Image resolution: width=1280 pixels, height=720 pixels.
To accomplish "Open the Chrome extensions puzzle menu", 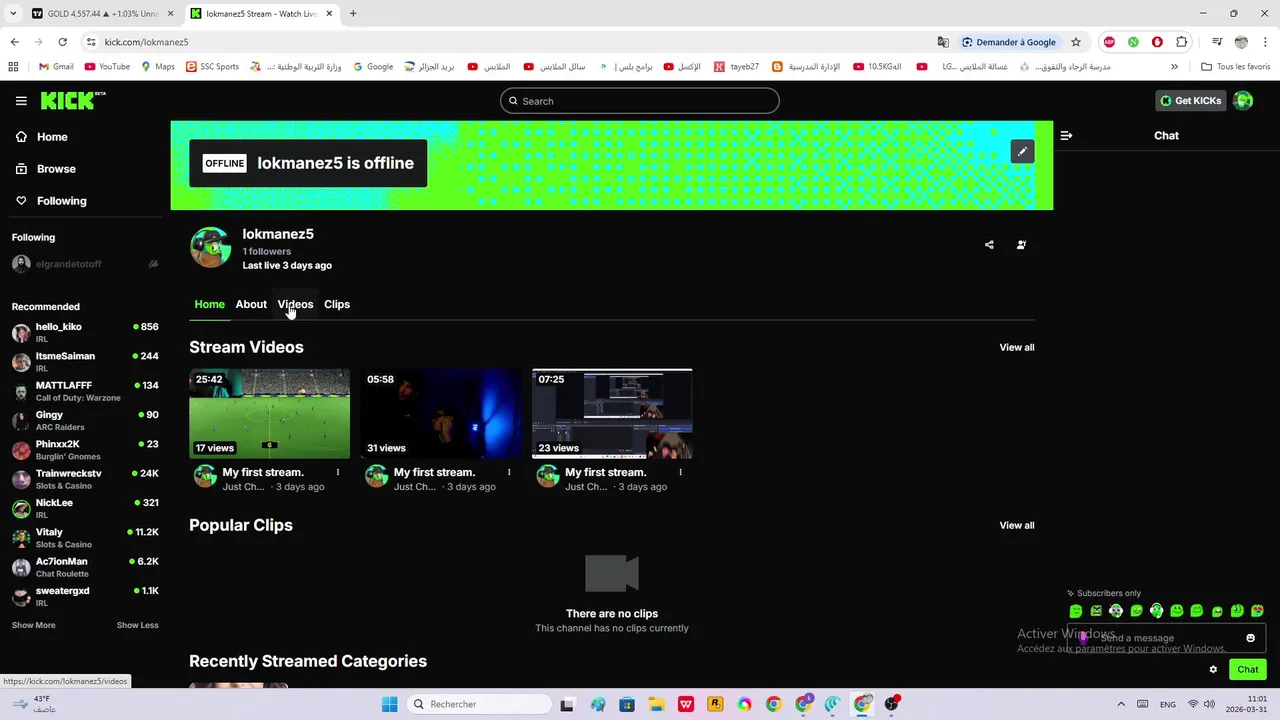I will click(1182, 42).
